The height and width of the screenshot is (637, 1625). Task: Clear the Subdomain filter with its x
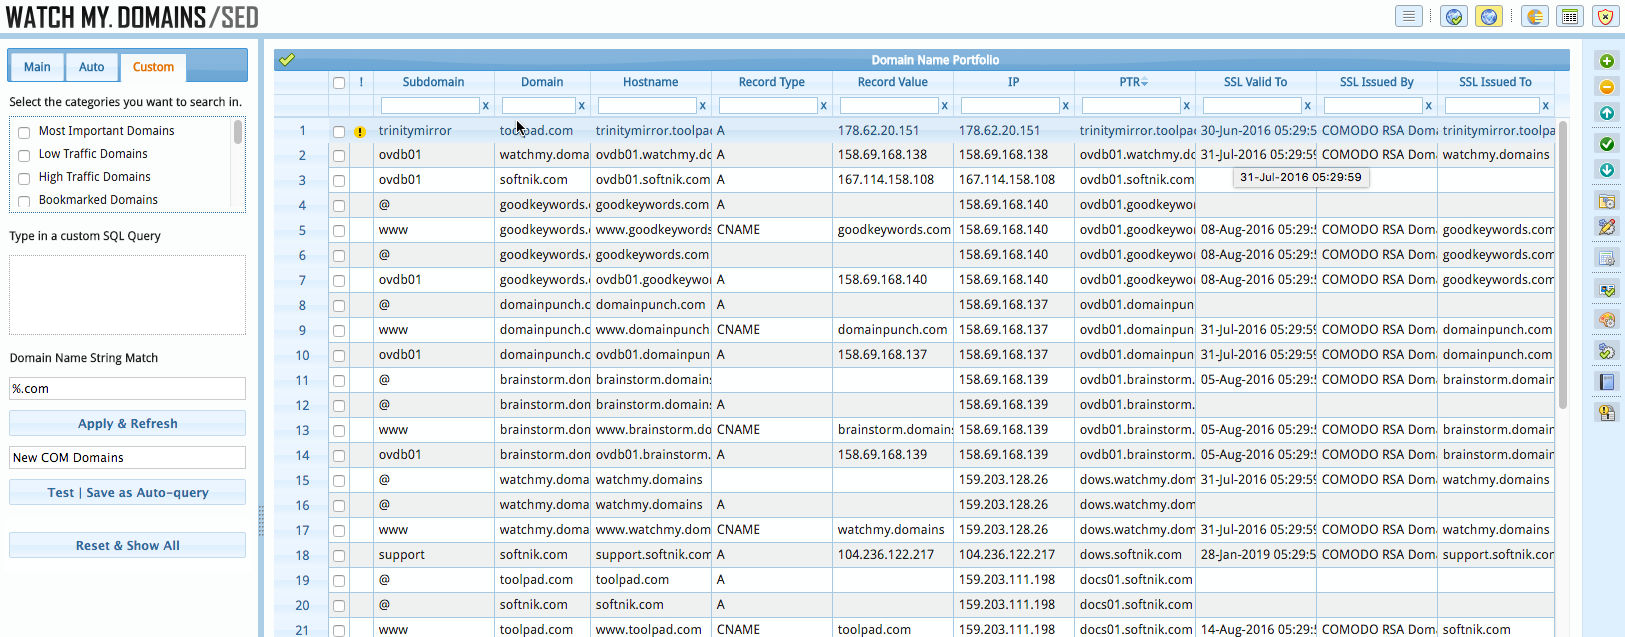(486, 105)
